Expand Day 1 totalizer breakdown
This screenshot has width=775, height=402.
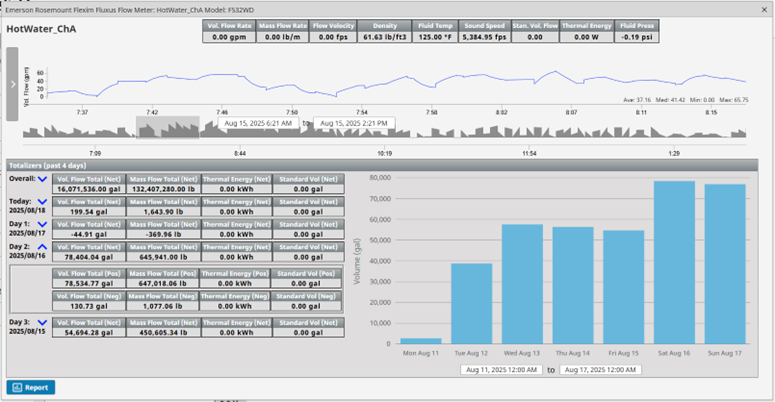pyautogui.click(x=42, y=224)
